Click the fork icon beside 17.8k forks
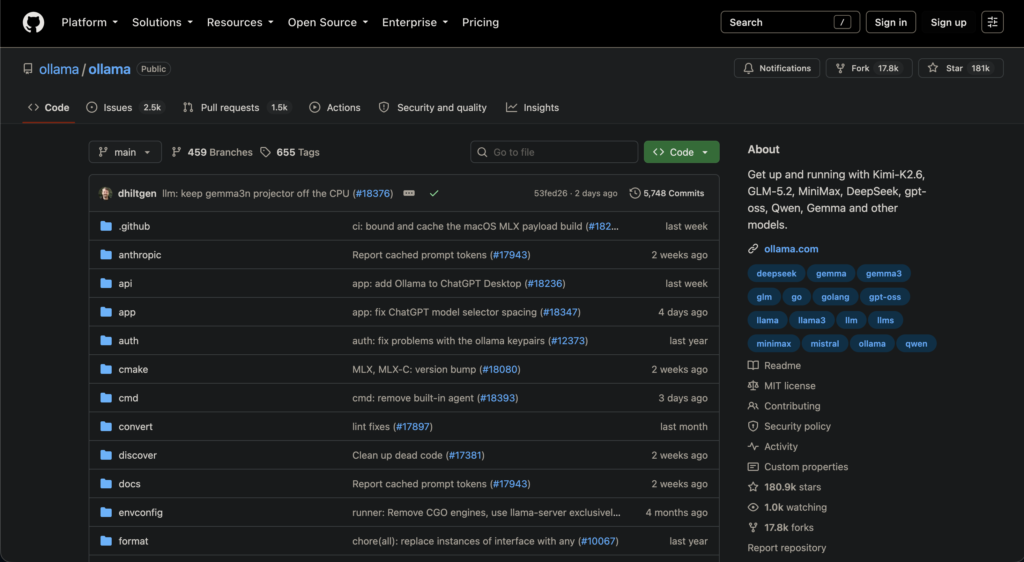1024x562 pixels. 753,527
